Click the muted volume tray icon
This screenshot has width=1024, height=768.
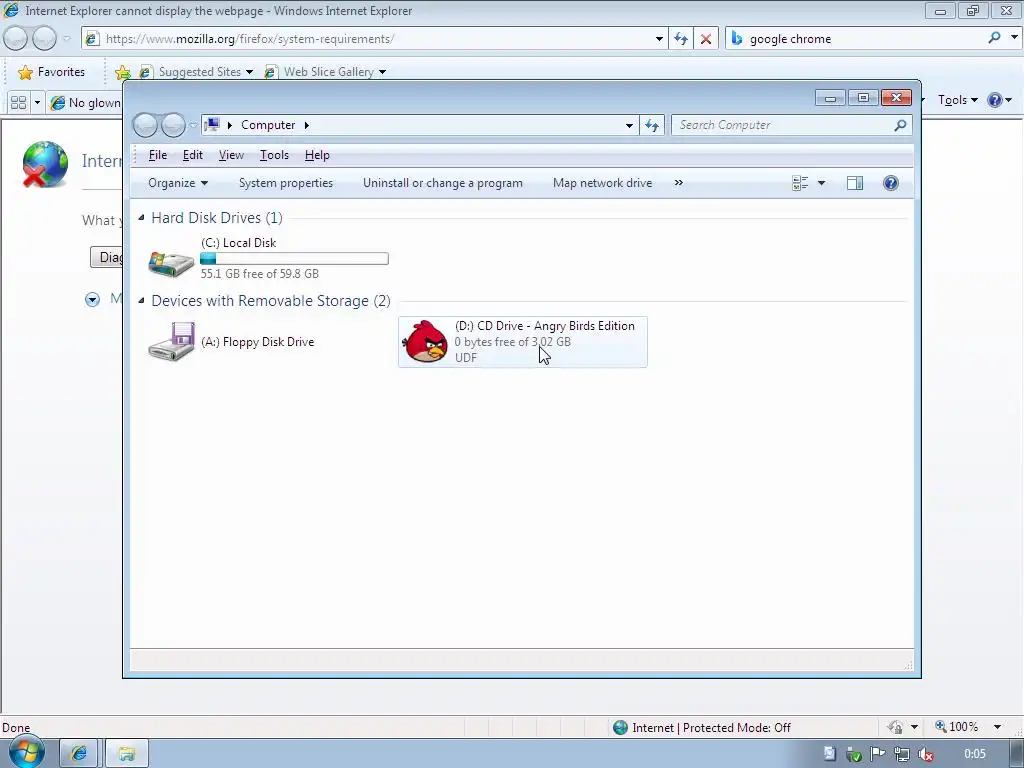tap(925, 754)
